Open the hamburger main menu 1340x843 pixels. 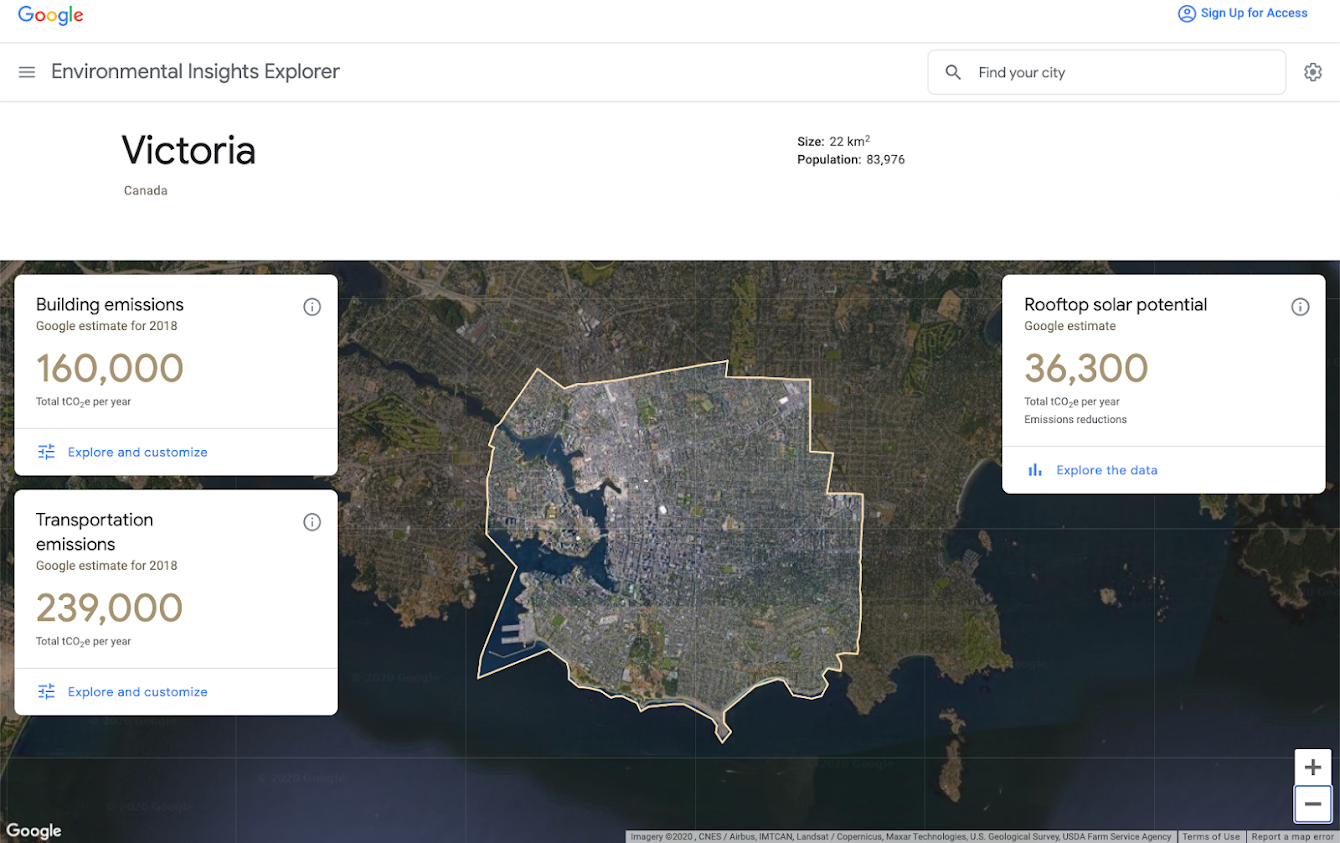pyautogui.click(x=27, y=72)
